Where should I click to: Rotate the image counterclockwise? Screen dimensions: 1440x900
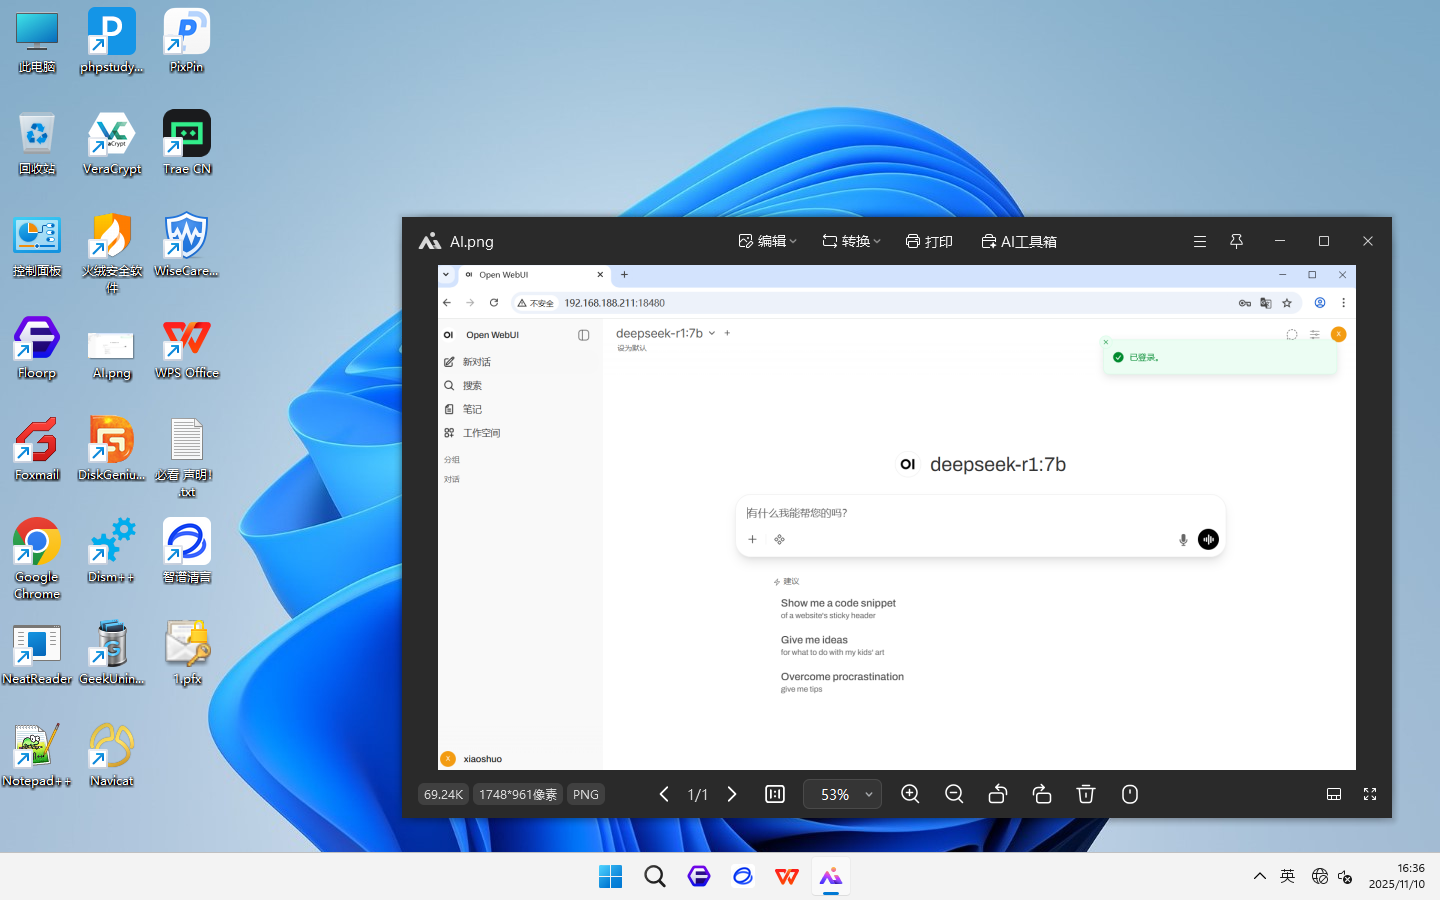[998, 794]
